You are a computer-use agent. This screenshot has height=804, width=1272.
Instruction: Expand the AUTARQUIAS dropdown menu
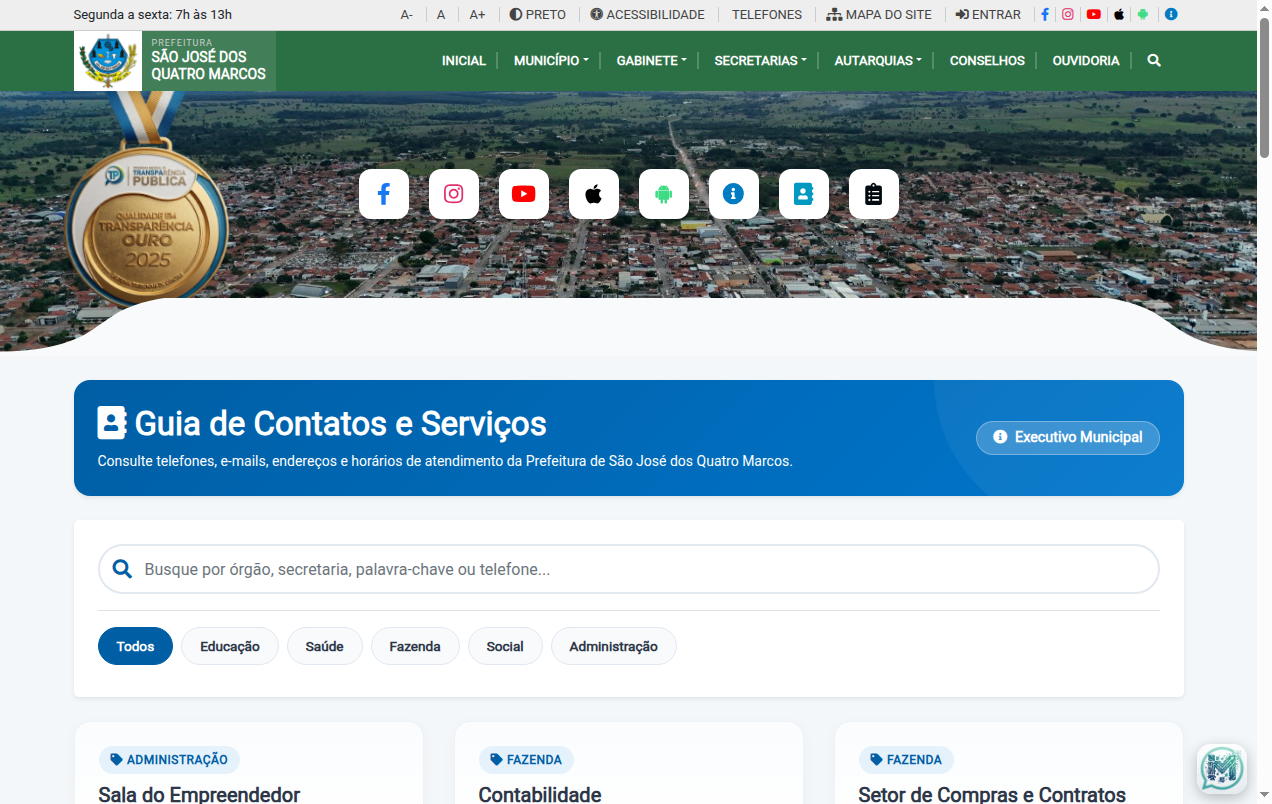pos(878,61)
